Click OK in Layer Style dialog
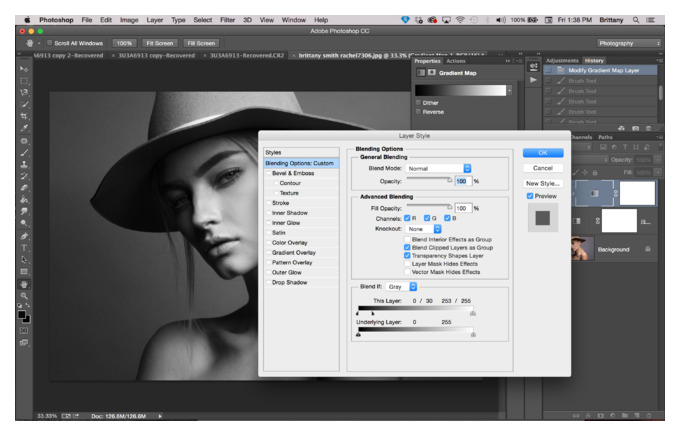Viewport: 680px width, 436px height. pyautogui.click(x=543, y=153)
